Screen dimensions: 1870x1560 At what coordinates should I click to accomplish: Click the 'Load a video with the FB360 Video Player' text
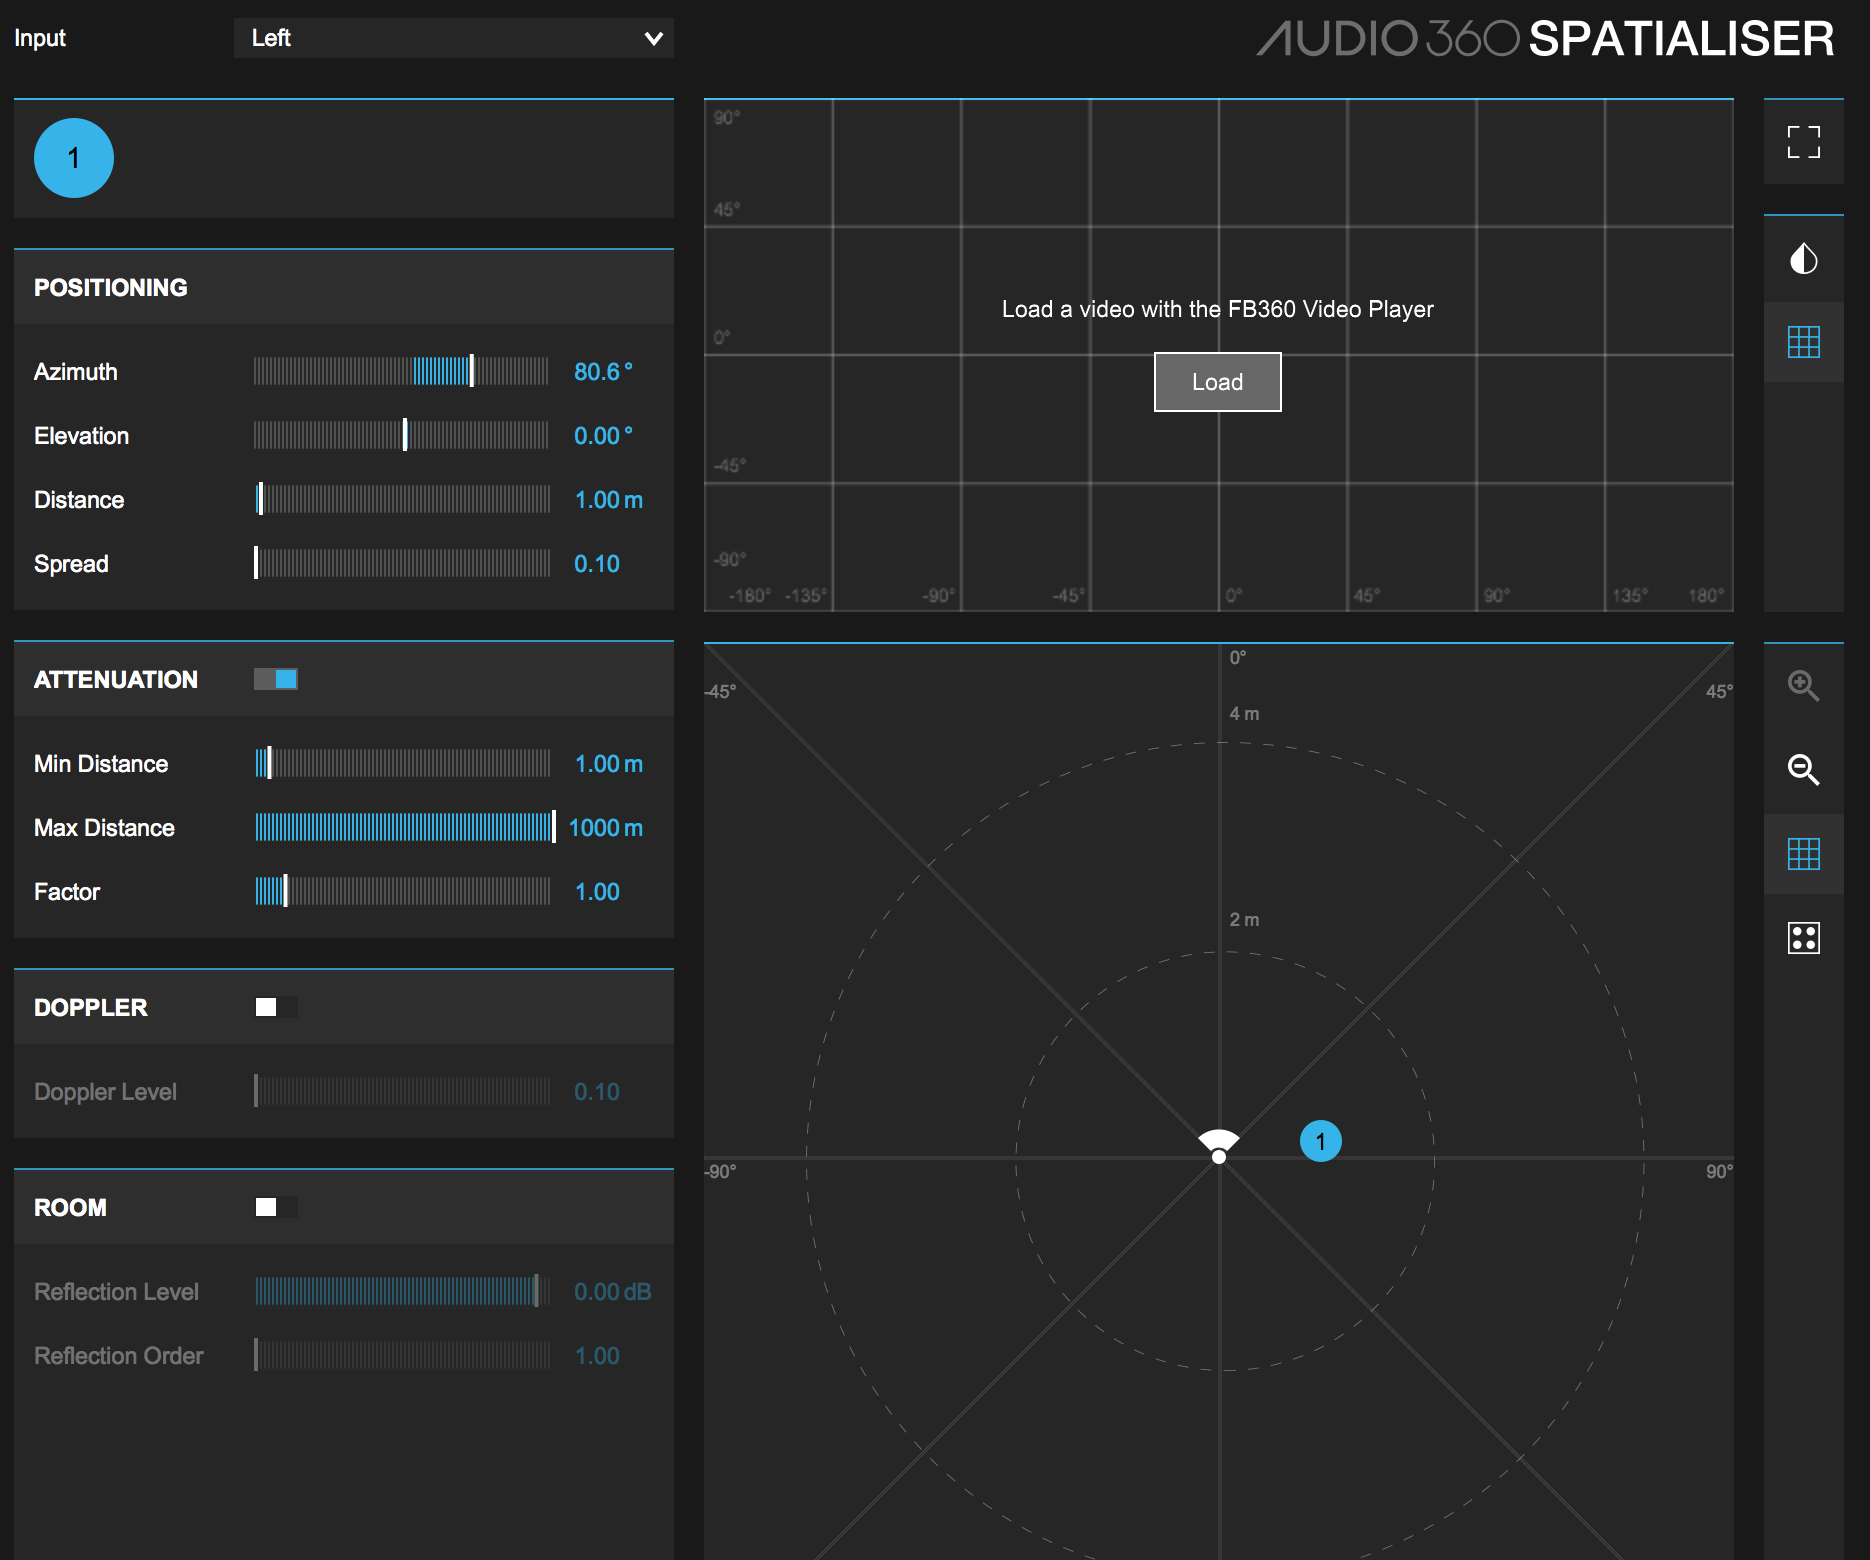coord(1217,309)
